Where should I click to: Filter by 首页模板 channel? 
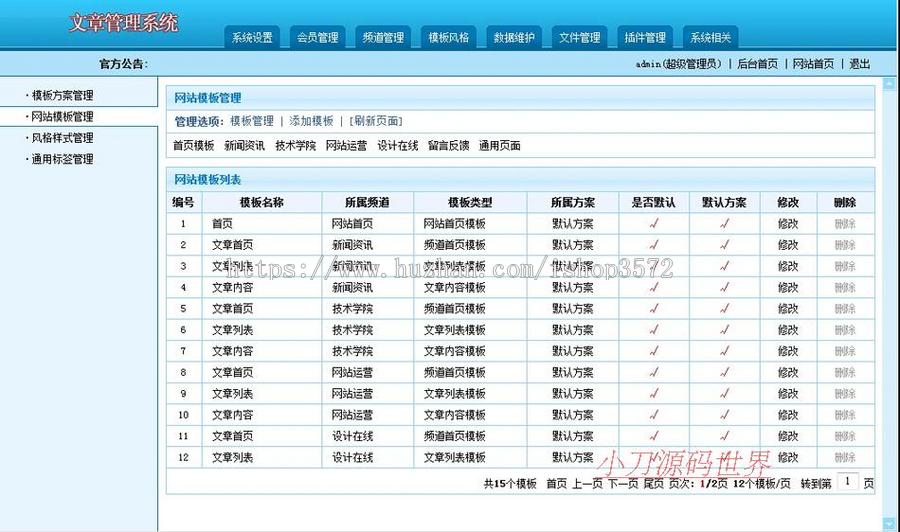pos(193,146)
